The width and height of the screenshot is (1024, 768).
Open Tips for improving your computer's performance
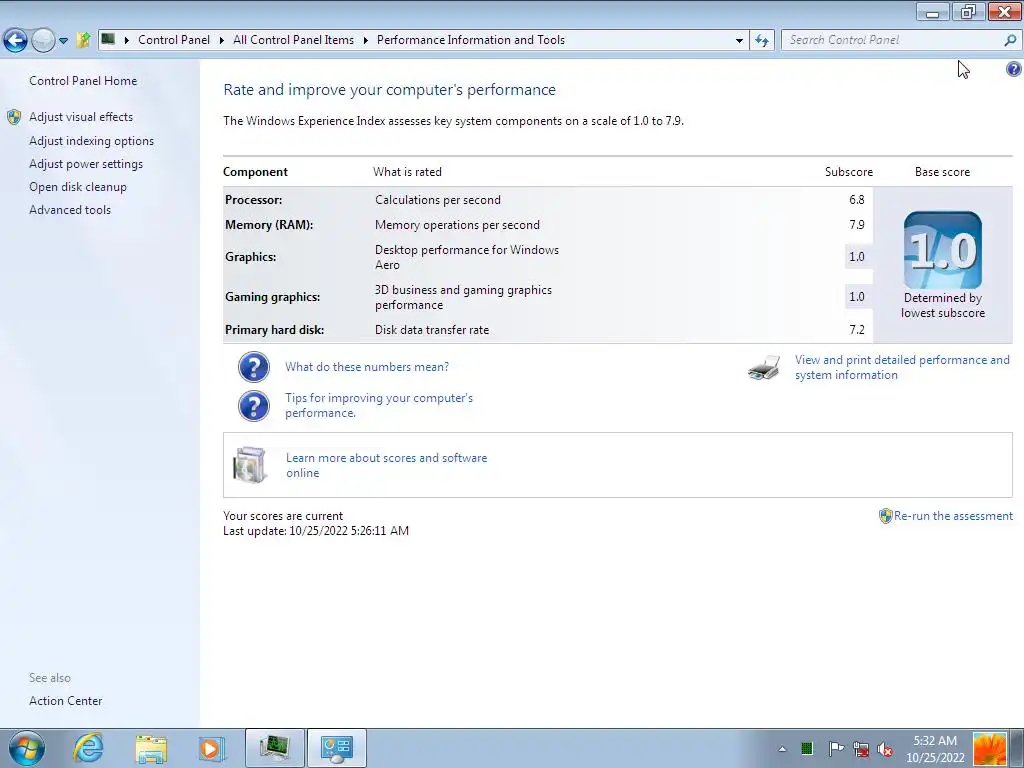(379, 405)
